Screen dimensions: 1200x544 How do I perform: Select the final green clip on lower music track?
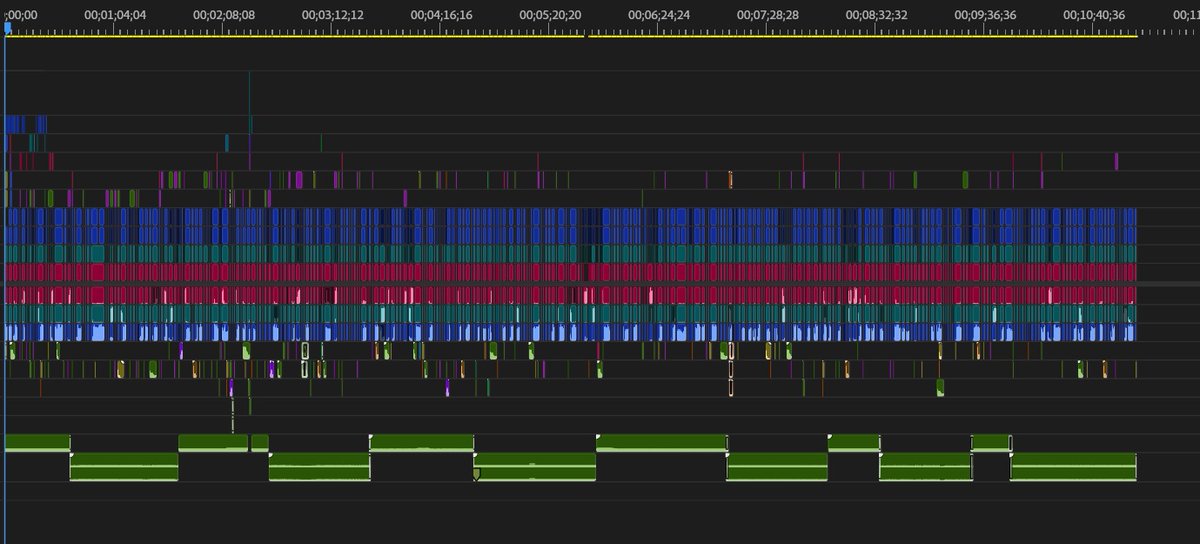(x=1073, y=467)
